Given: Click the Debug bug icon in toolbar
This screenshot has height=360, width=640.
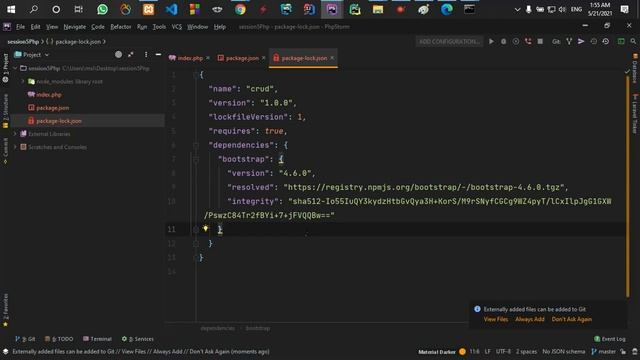Looking at the screenshot, I should [x=504, y=41].
